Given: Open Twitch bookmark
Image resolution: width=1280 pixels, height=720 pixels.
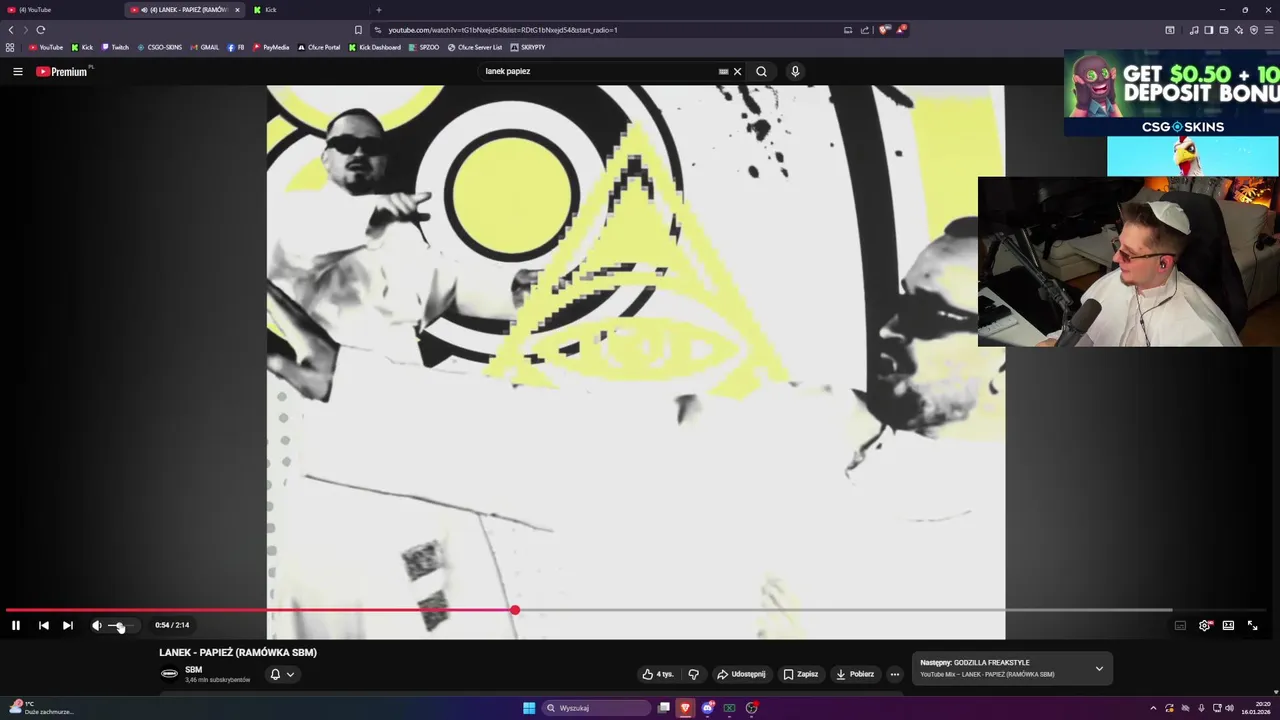Looking at the screenshot, I should [x=115, y=47].
